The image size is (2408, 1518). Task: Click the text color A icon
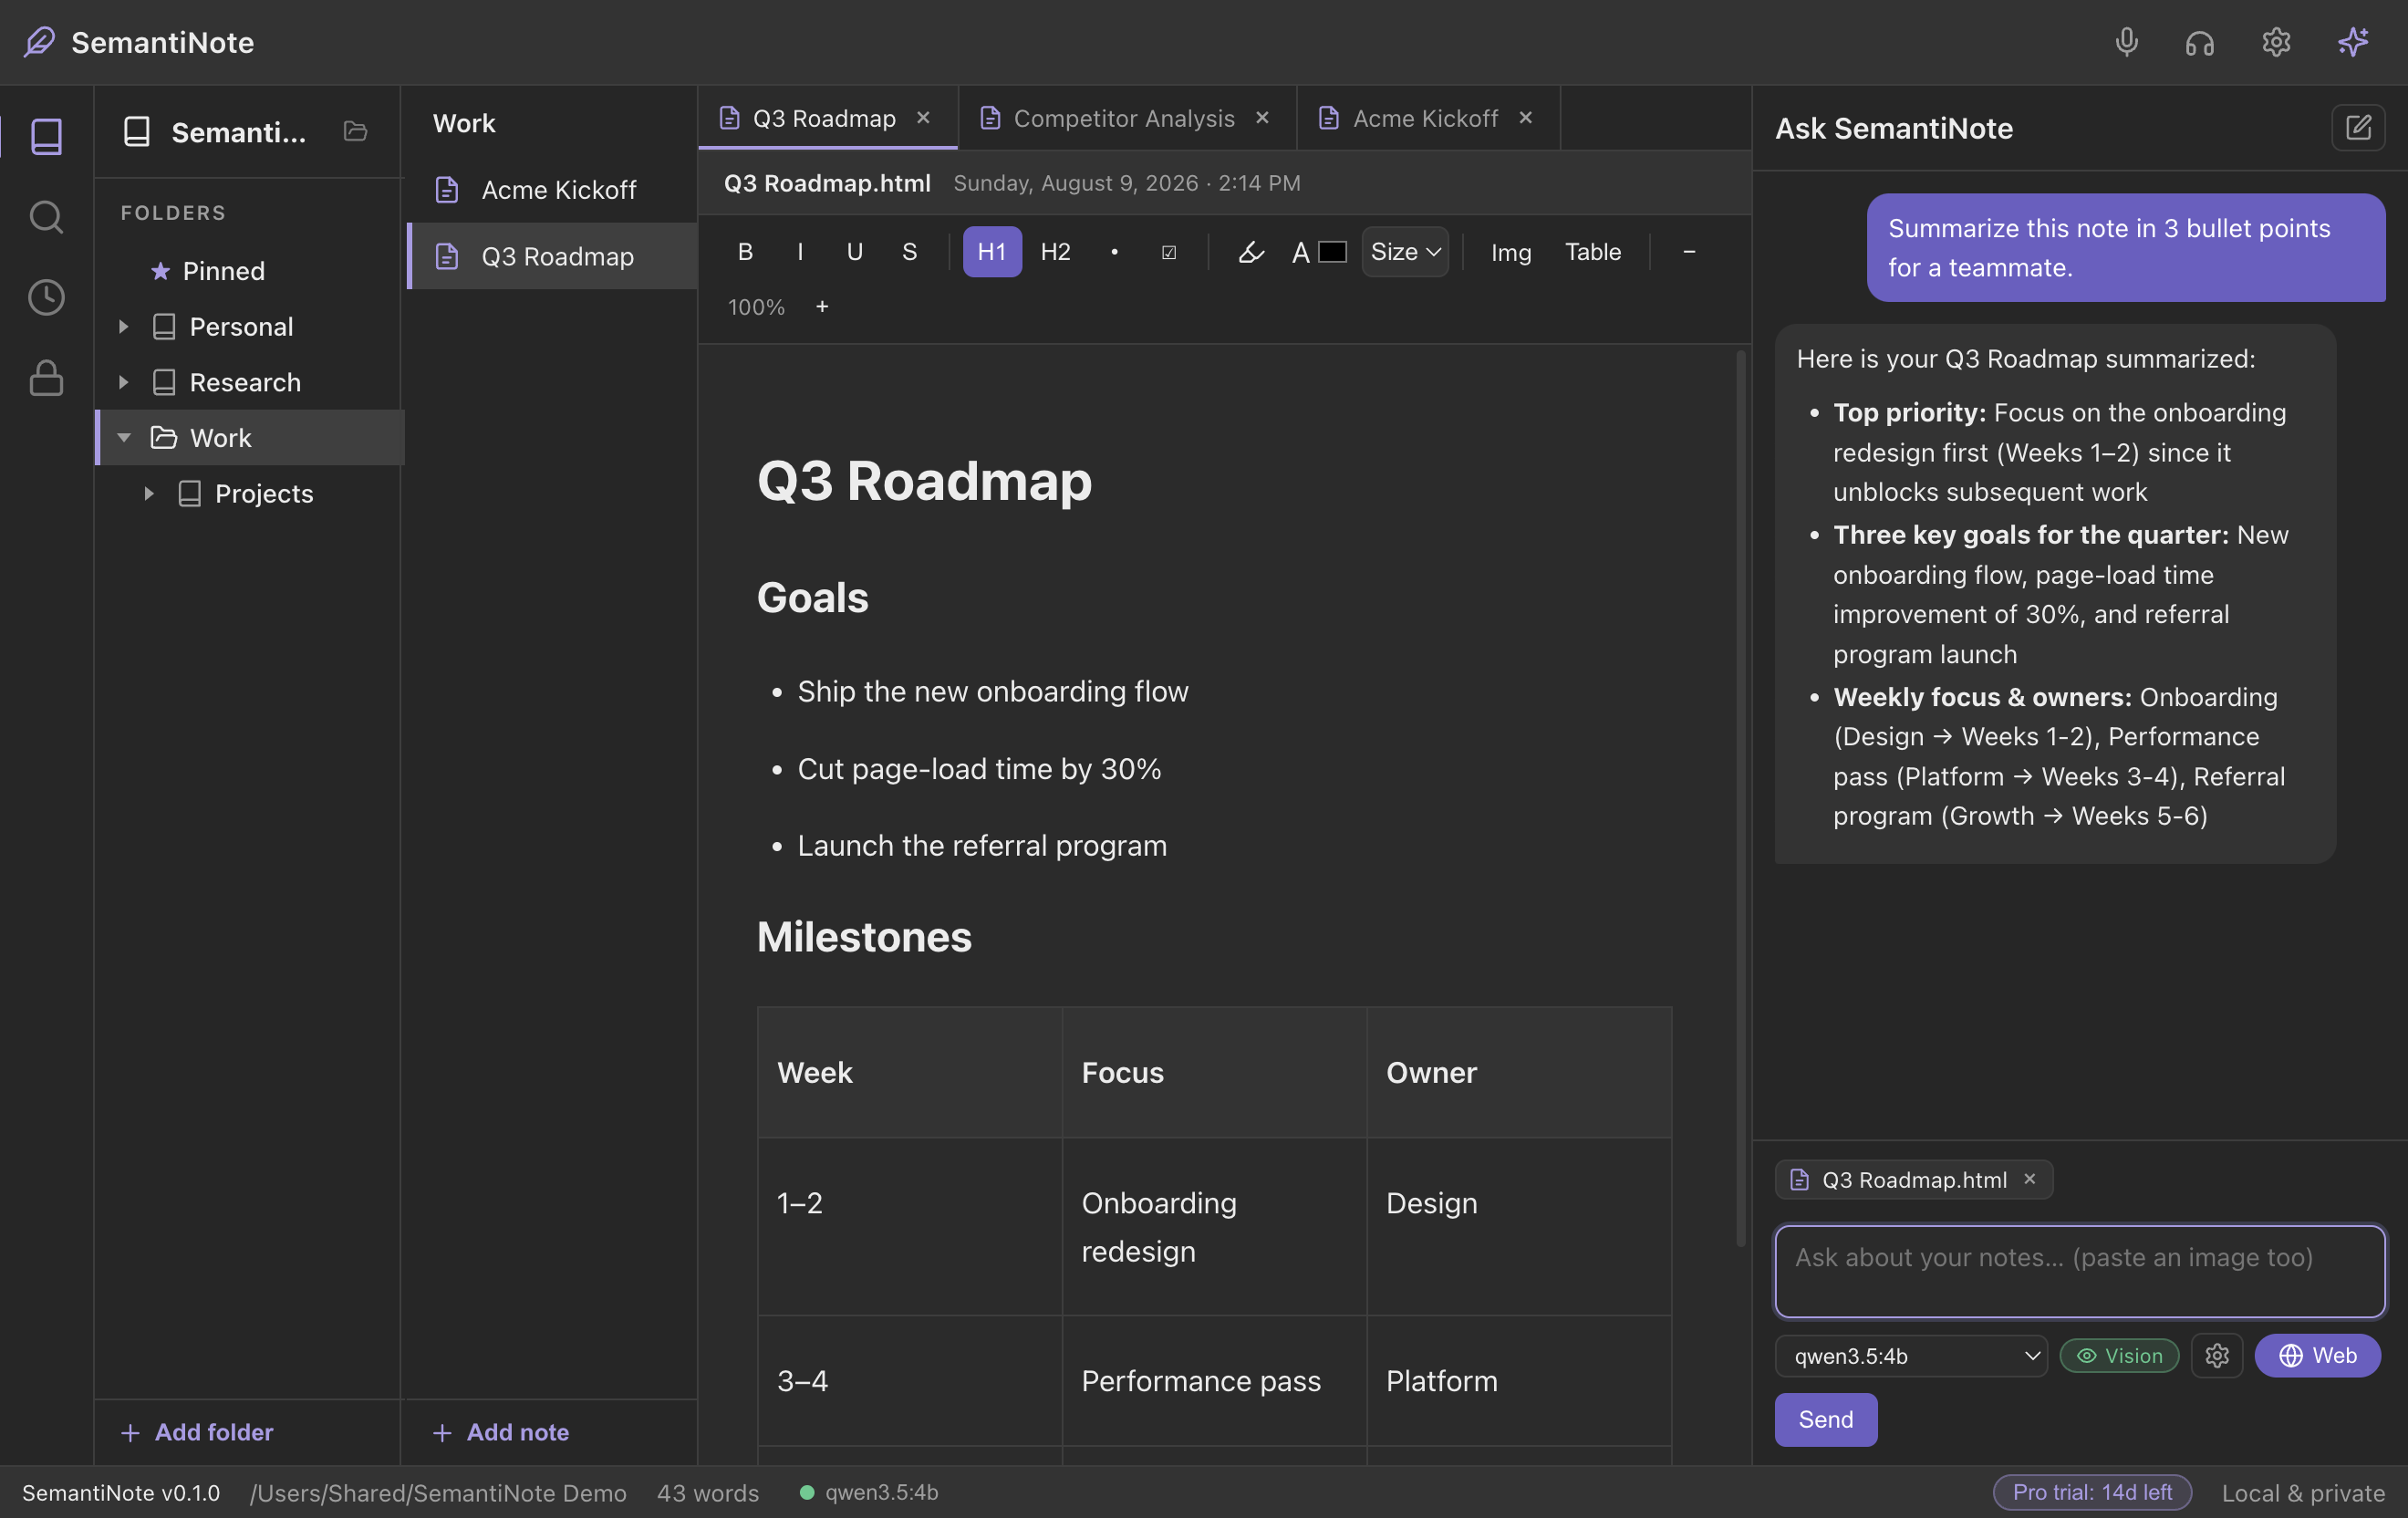(1300, 253)
